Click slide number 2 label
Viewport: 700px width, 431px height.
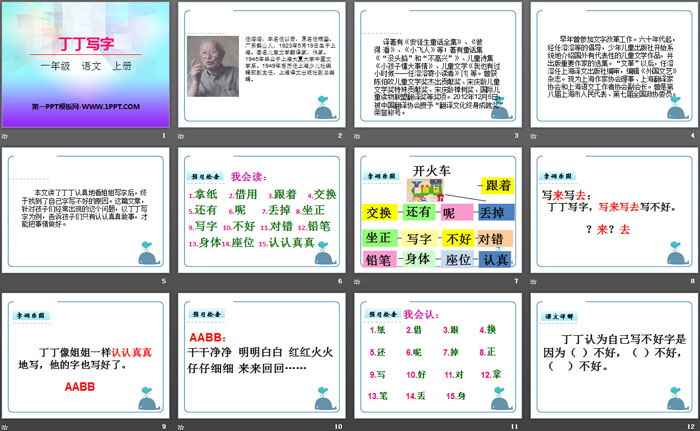click(x=340, y=135)
